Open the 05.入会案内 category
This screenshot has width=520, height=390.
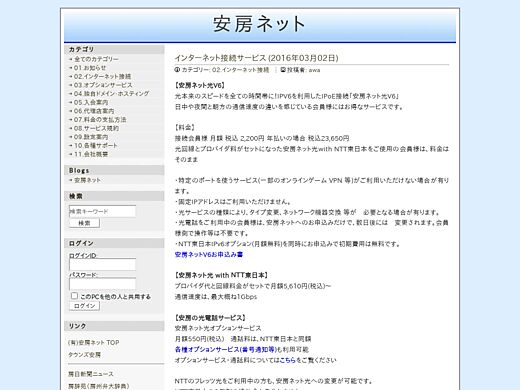91,102
